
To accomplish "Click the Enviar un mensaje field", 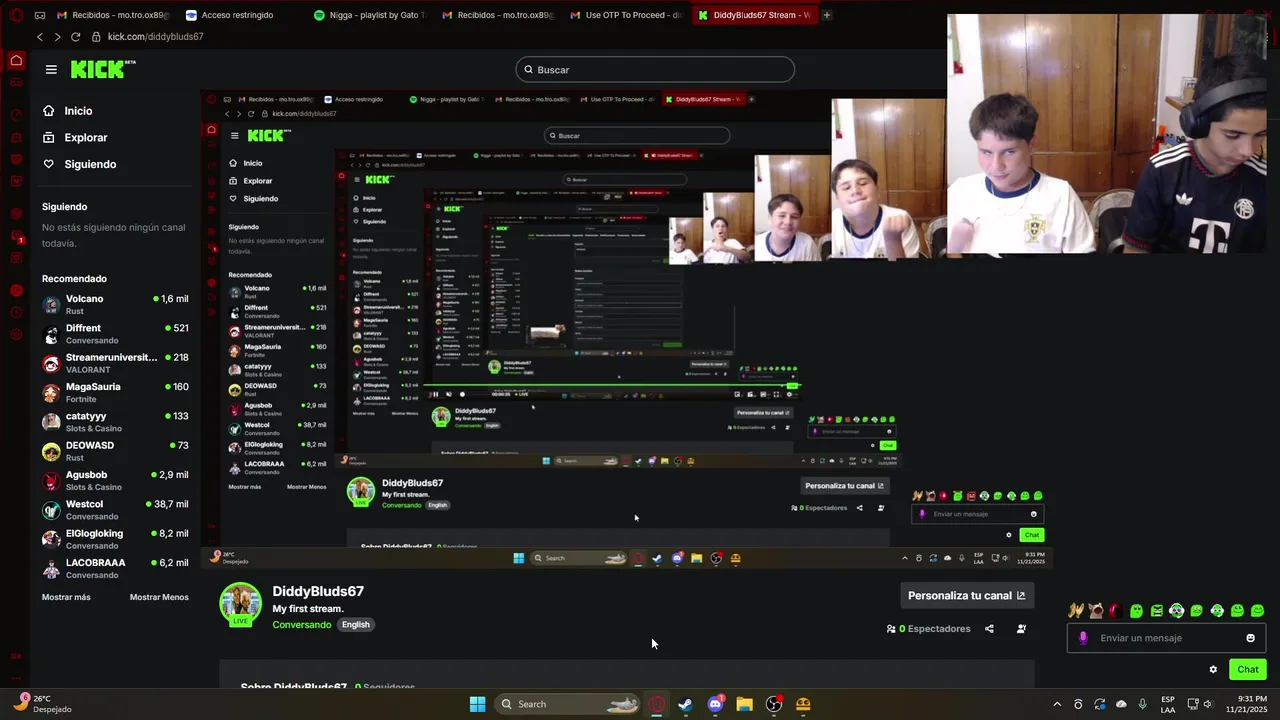I will coord(1166,638).
